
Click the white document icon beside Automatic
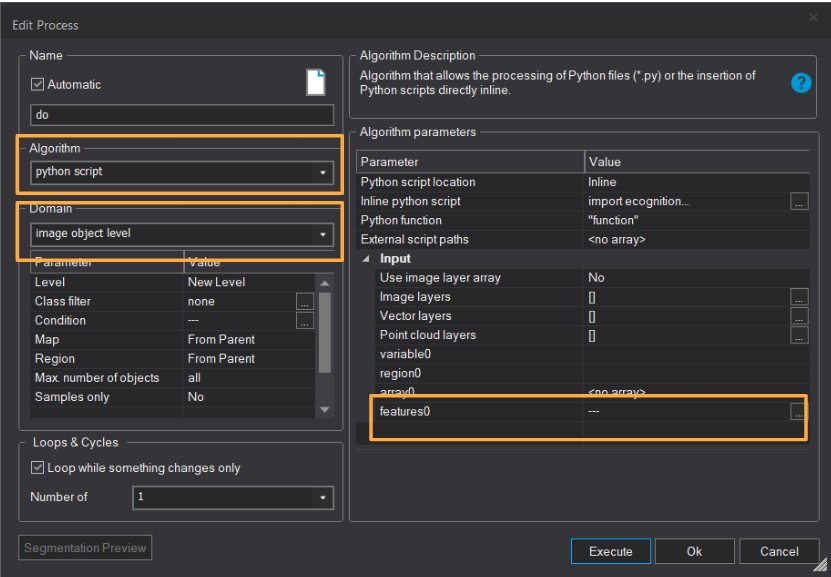click(315, 84)
